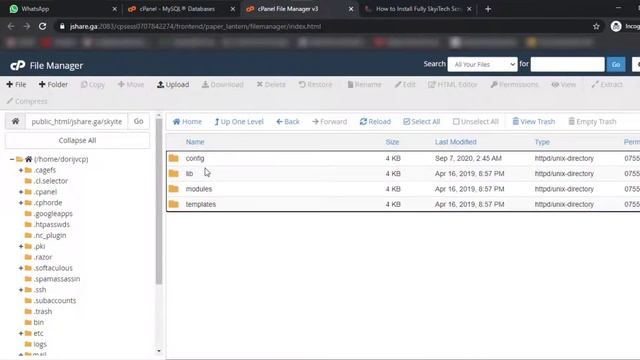Image resolution: width=640 pixels, height=360 pixels.
Task: Click the Extract toolbar button
Action: (607, 84)
